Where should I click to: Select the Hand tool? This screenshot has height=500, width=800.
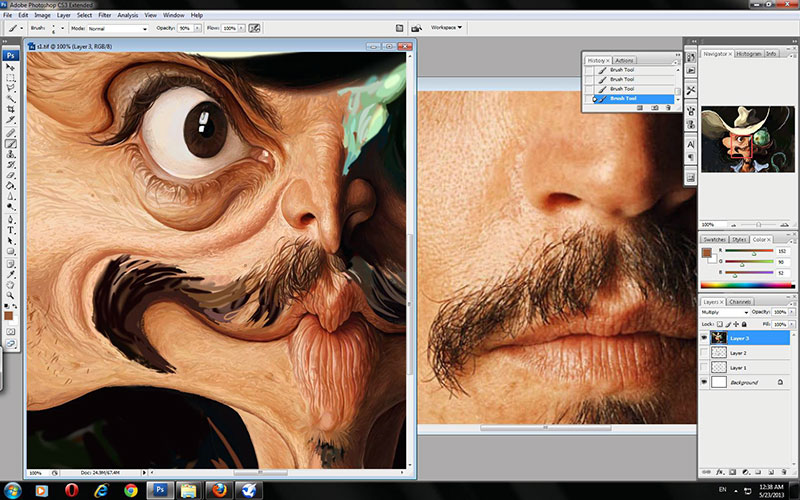pyautogui.click(x=11, y=285)
